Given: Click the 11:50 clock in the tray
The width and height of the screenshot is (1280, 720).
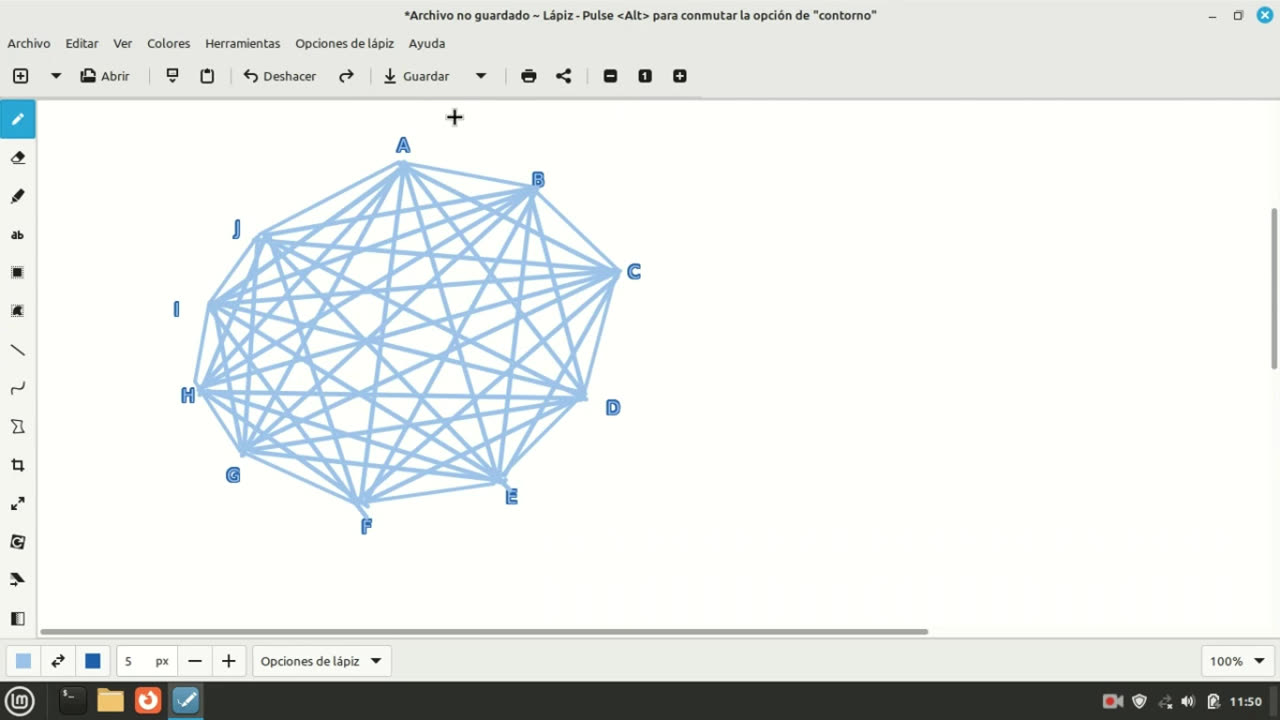Looking at the screenshot, I should click(1245, 701).
